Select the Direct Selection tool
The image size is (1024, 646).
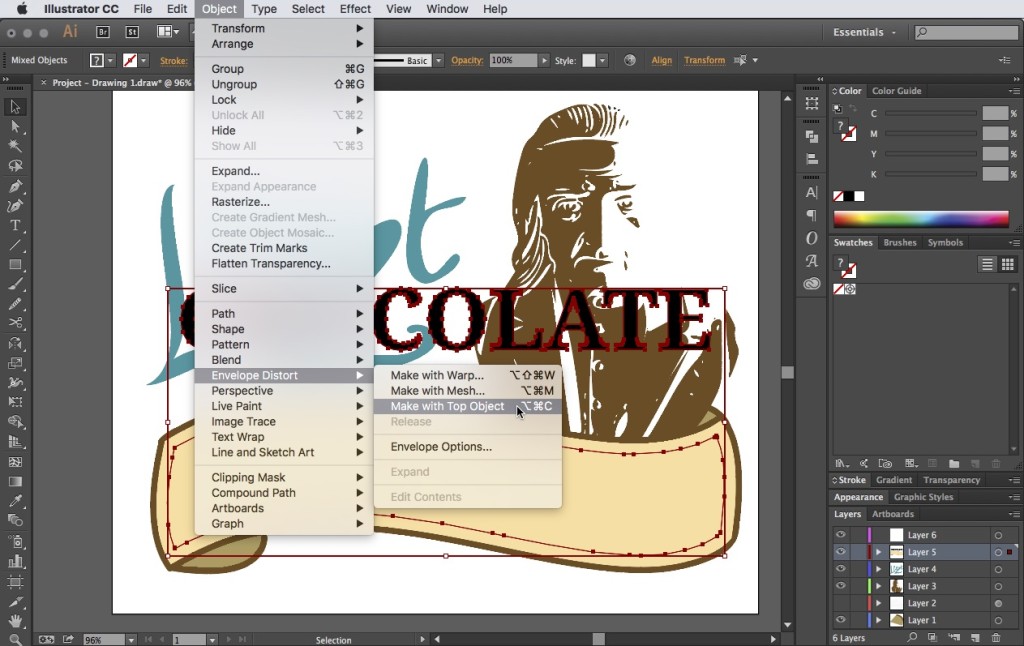pos(15,126)
